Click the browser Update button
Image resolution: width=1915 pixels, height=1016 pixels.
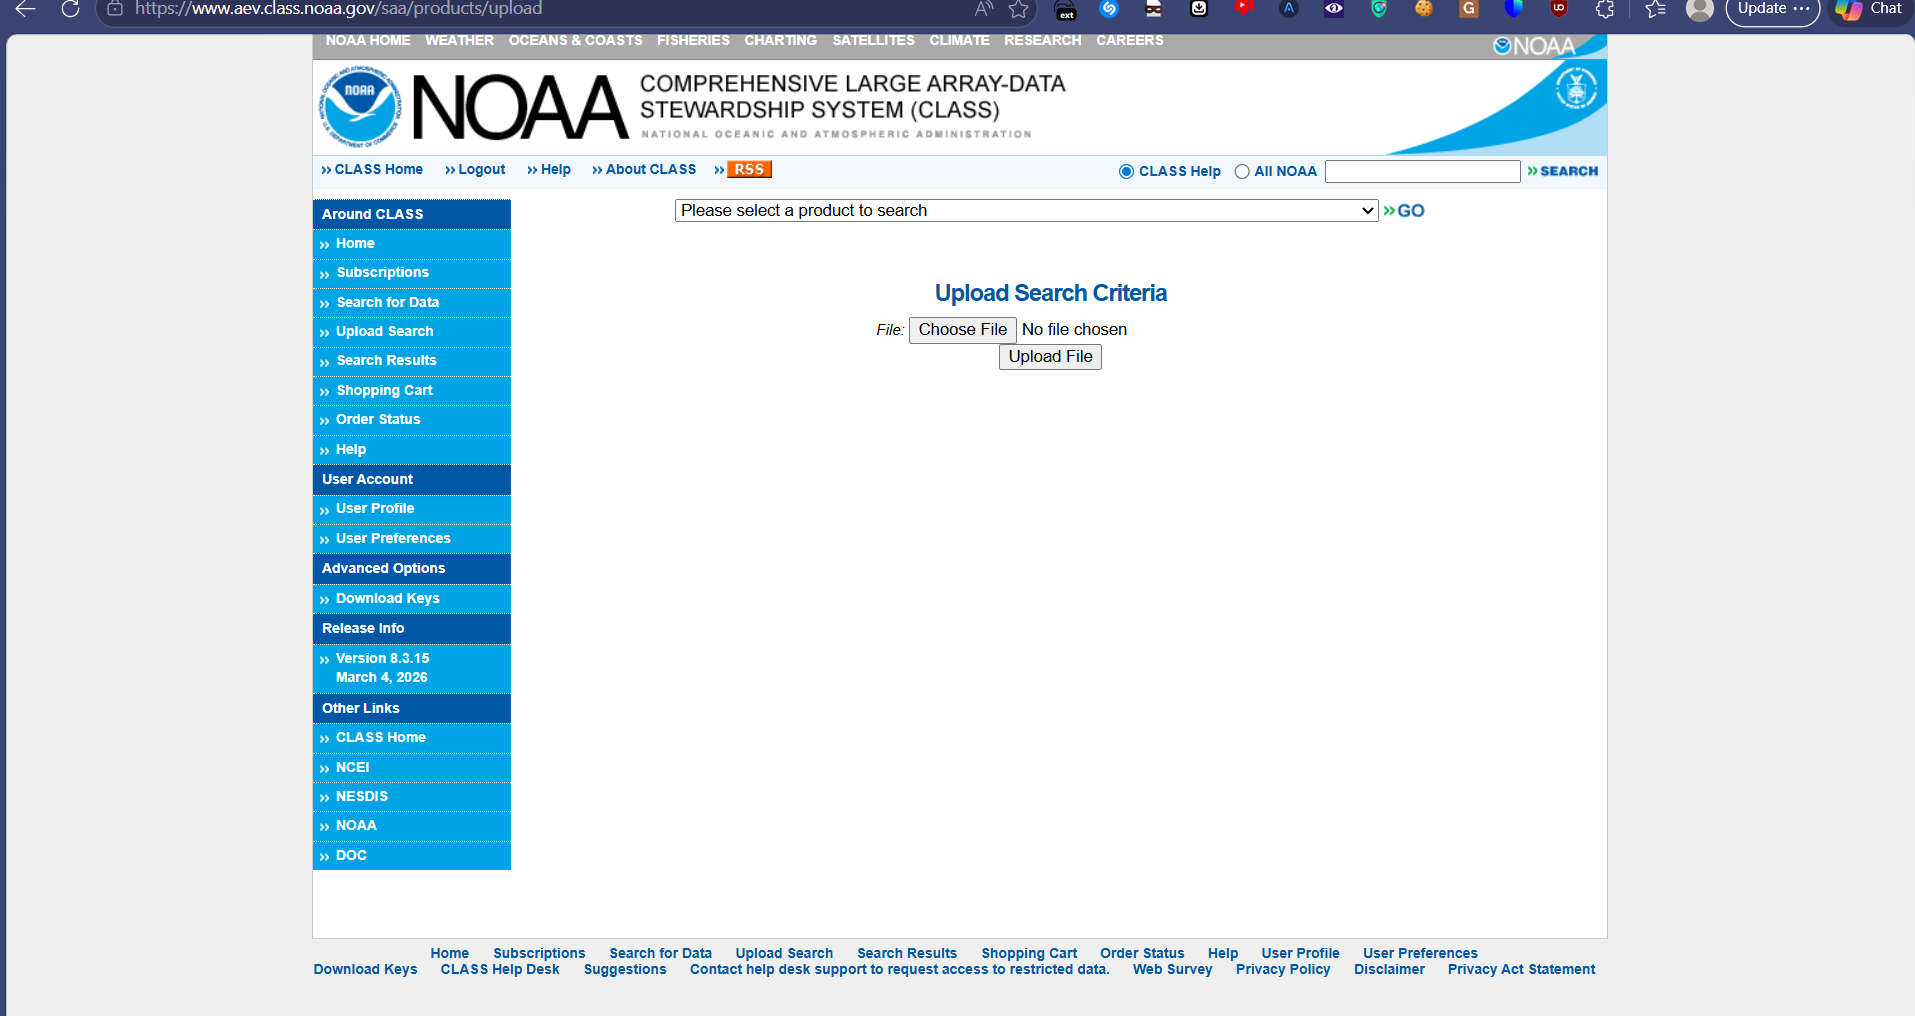1773,9
